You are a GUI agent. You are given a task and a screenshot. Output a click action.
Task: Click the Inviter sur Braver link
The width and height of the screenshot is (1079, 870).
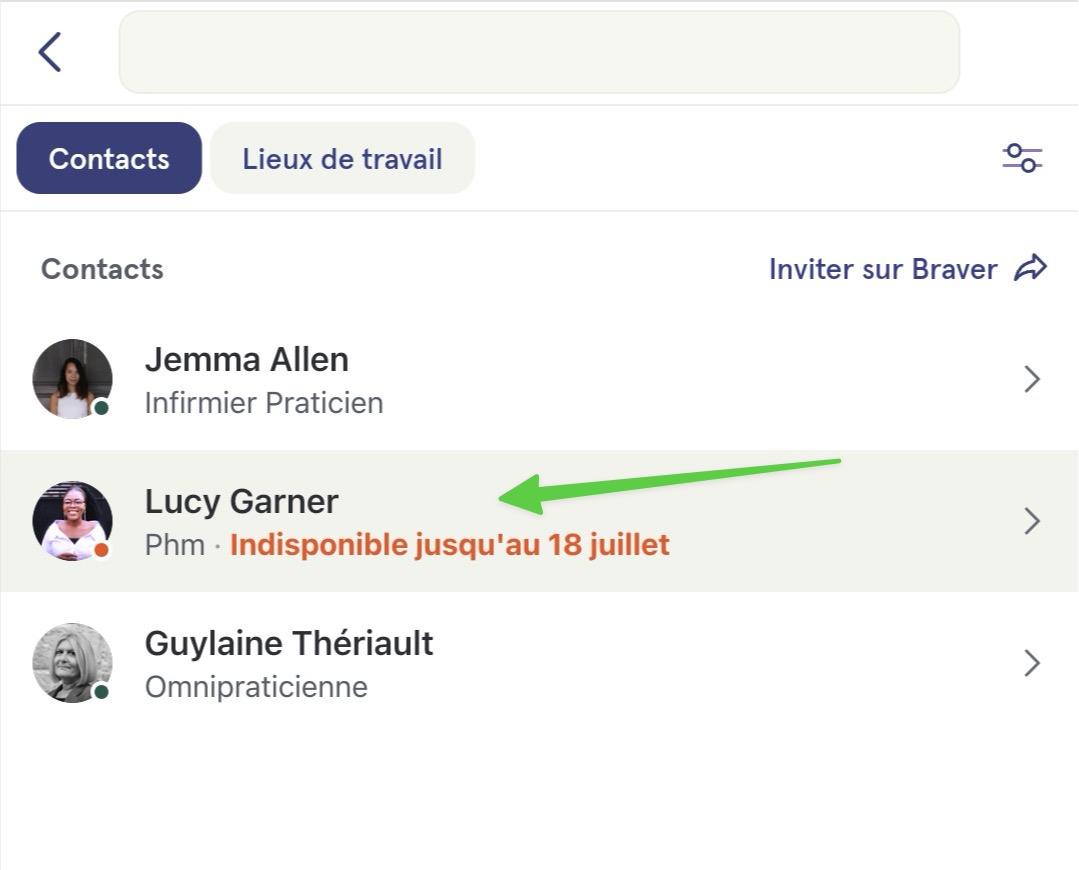point(883,269)
